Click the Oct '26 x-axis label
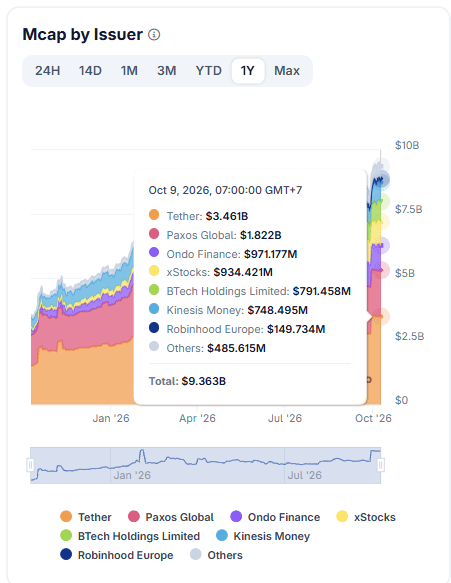 [x=373, y=418]
